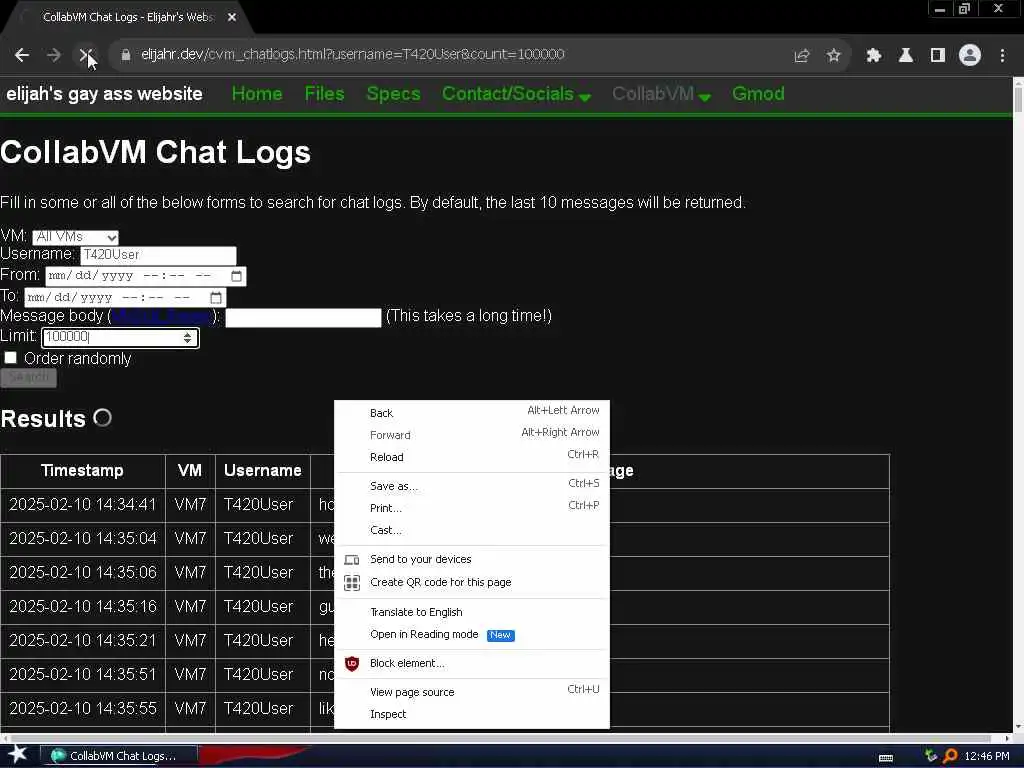Click the lock icon in address bar

tap(126, 55)
